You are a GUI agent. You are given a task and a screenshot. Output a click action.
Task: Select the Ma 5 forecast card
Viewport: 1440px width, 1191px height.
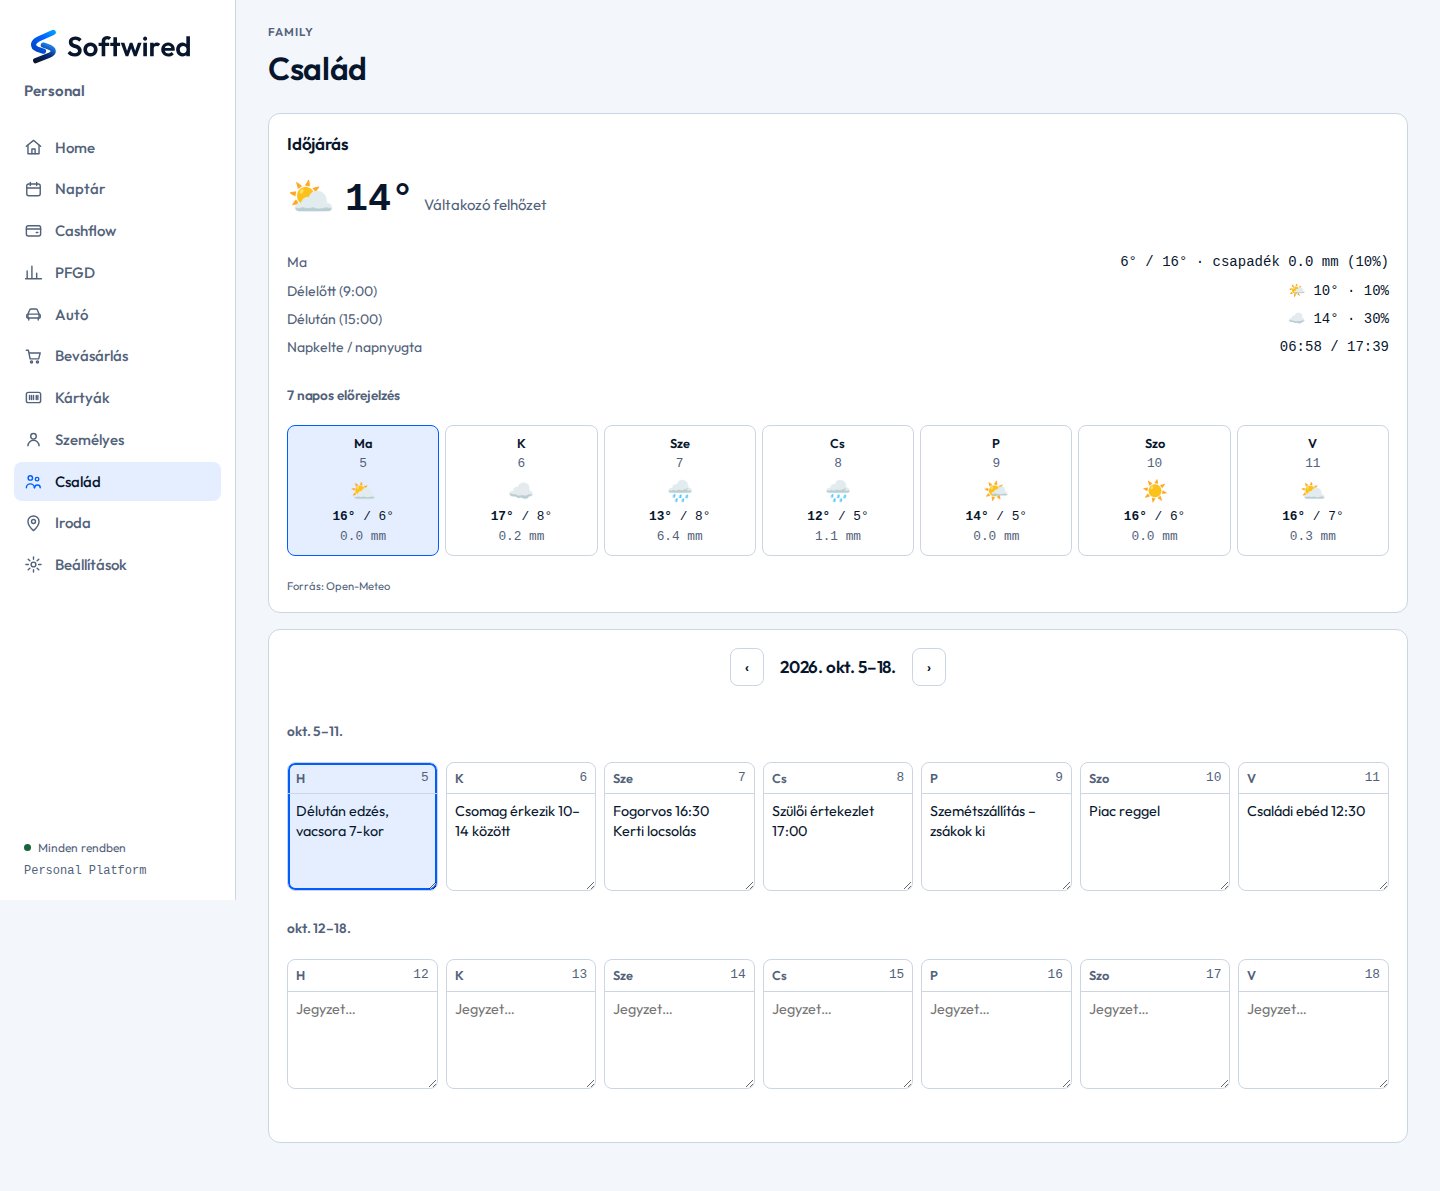point(363,490)
